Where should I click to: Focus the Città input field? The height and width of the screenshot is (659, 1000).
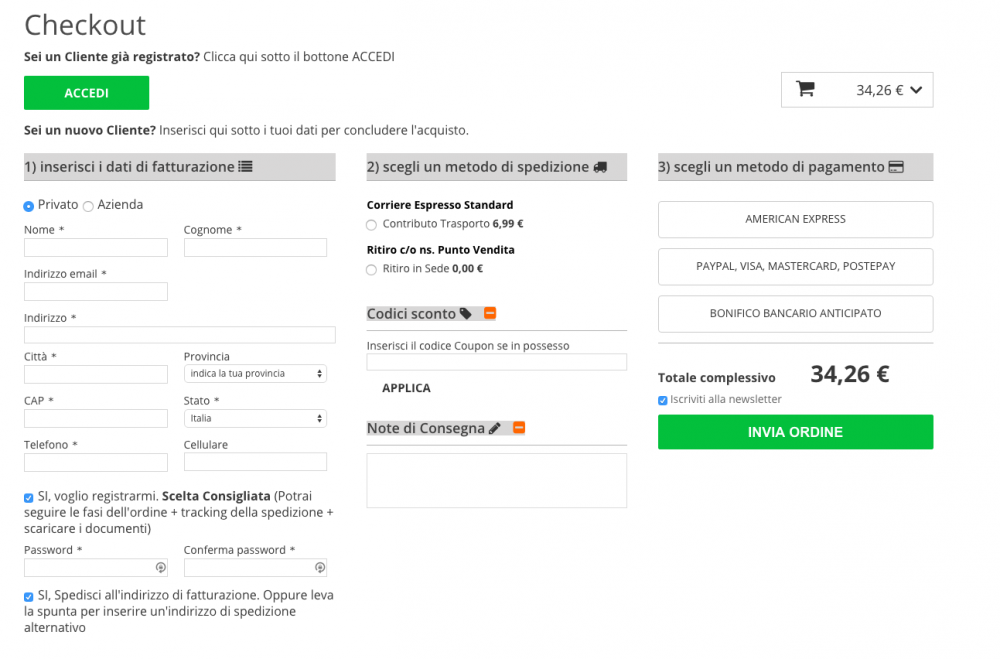point(96,374)
